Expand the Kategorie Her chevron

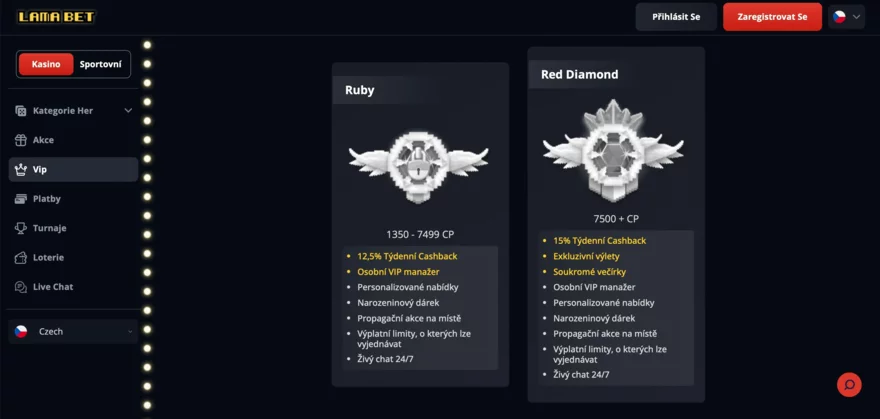(128, 111)
